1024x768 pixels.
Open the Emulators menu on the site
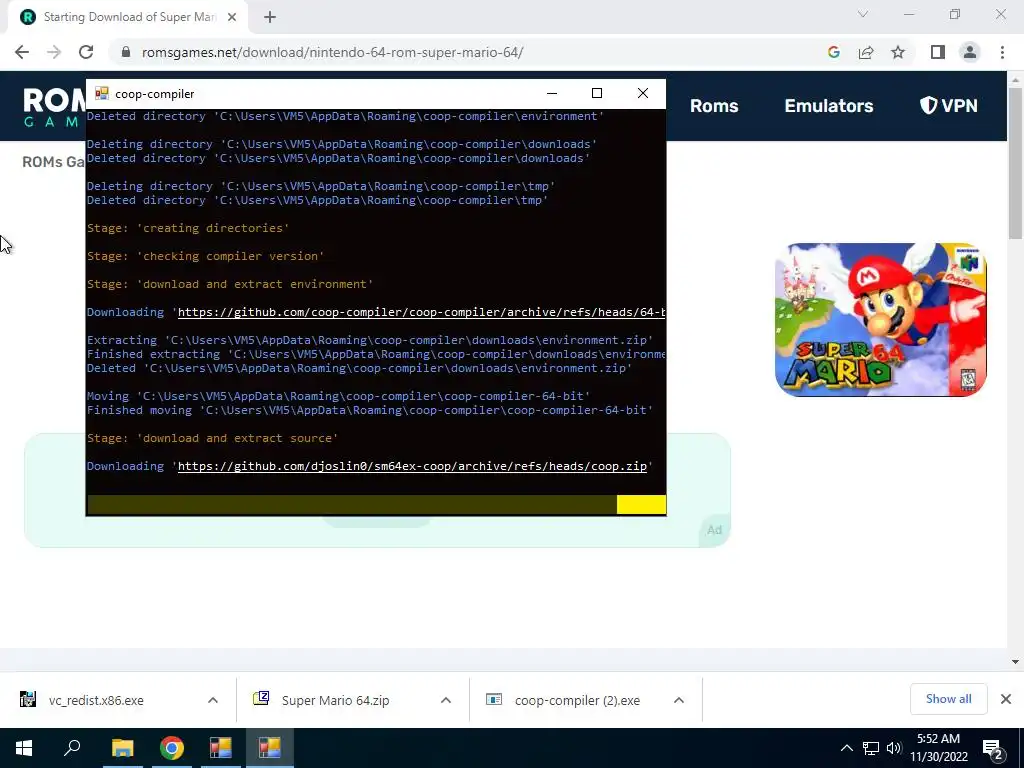coord(829,106)
